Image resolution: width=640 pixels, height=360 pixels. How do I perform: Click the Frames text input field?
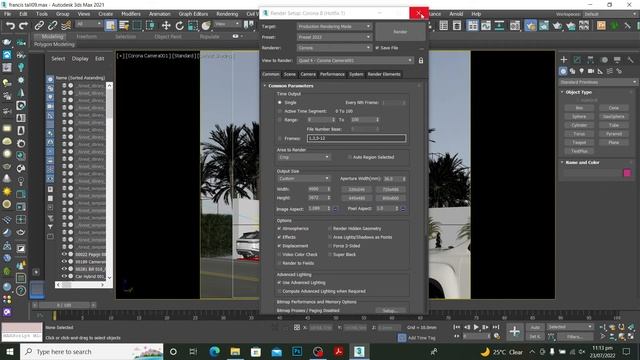tap(356, 138)
